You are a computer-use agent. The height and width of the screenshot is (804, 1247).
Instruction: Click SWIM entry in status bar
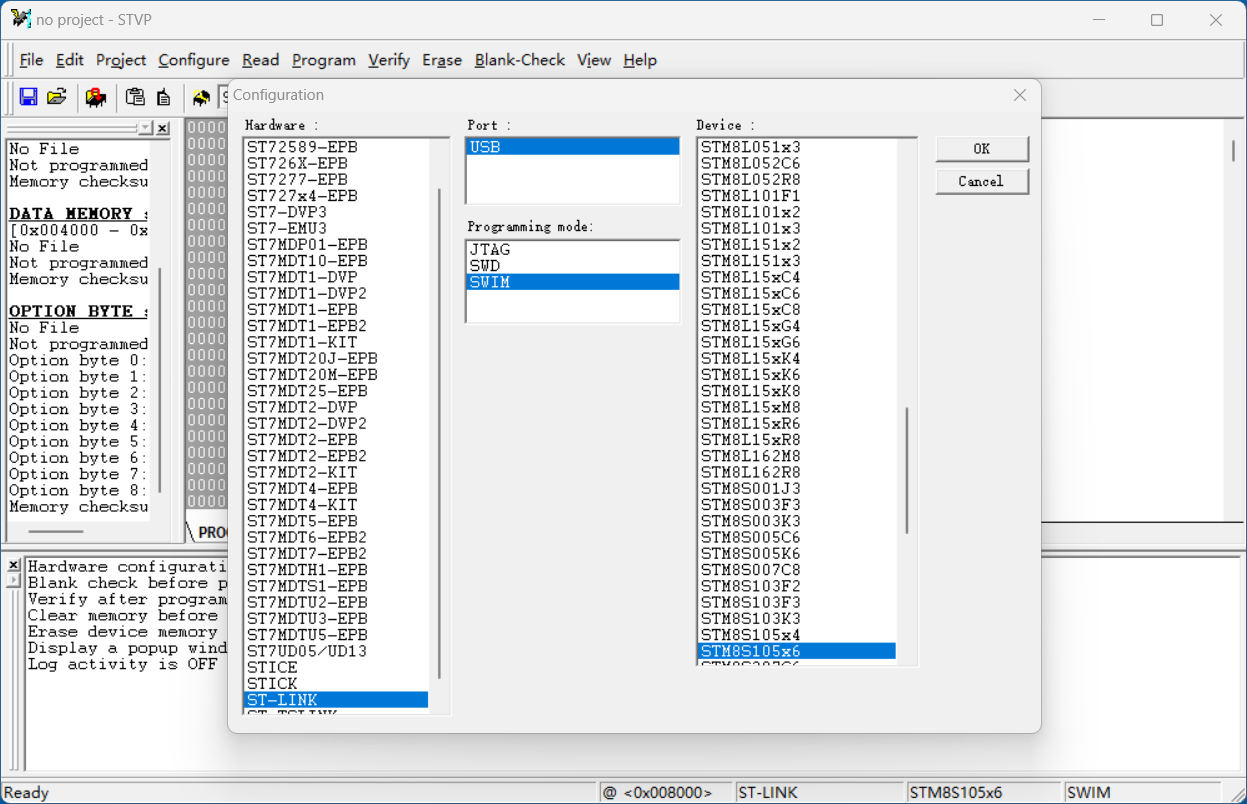[1141, 793]
